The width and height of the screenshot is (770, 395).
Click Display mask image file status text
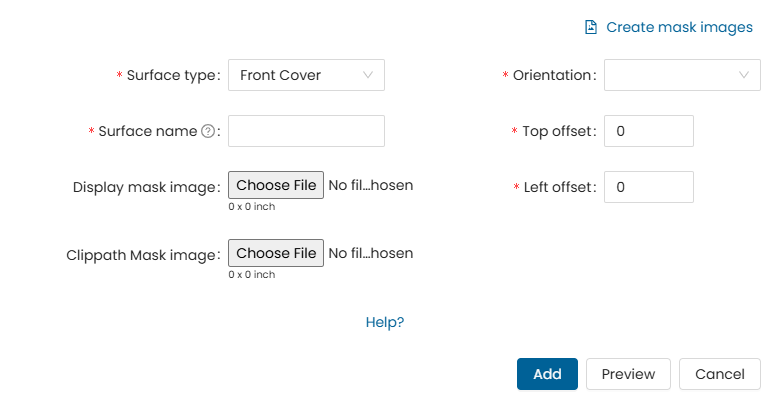pos(371,185)
